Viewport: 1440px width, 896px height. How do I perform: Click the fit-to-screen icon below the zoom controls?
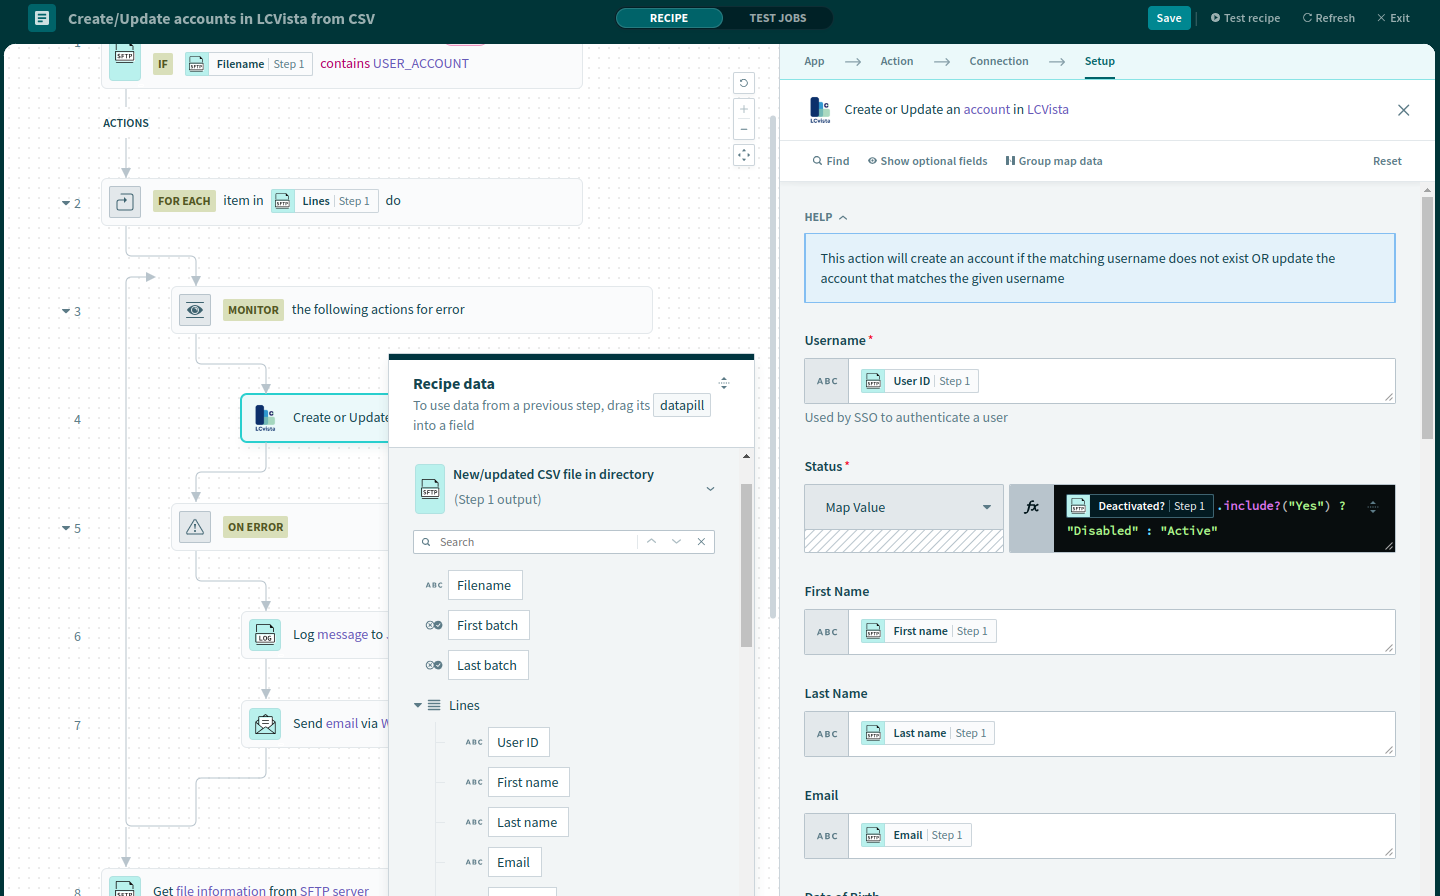[743, 155]
